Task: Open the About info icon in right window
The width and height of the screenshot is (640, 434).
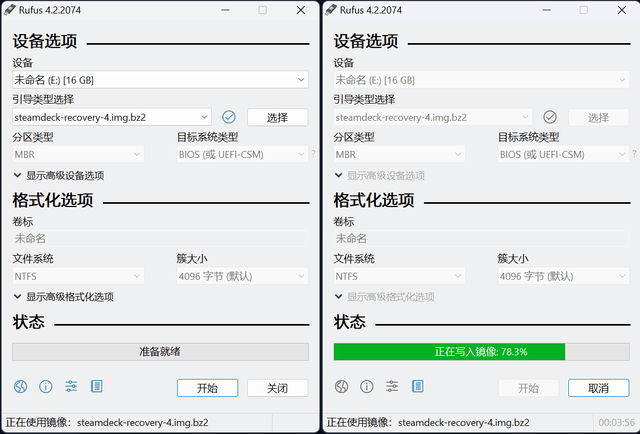Action: pyautogui.click(x=366, y=387)
